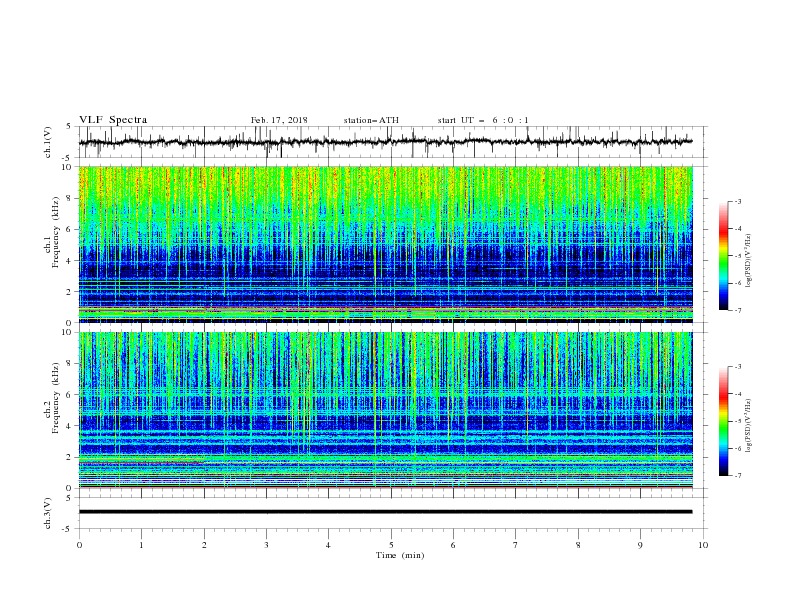The height and width of the screenshot is (612, 792).
Task: Click the "ch.1(V)" waveform axis label
Action: click(48, 142)
